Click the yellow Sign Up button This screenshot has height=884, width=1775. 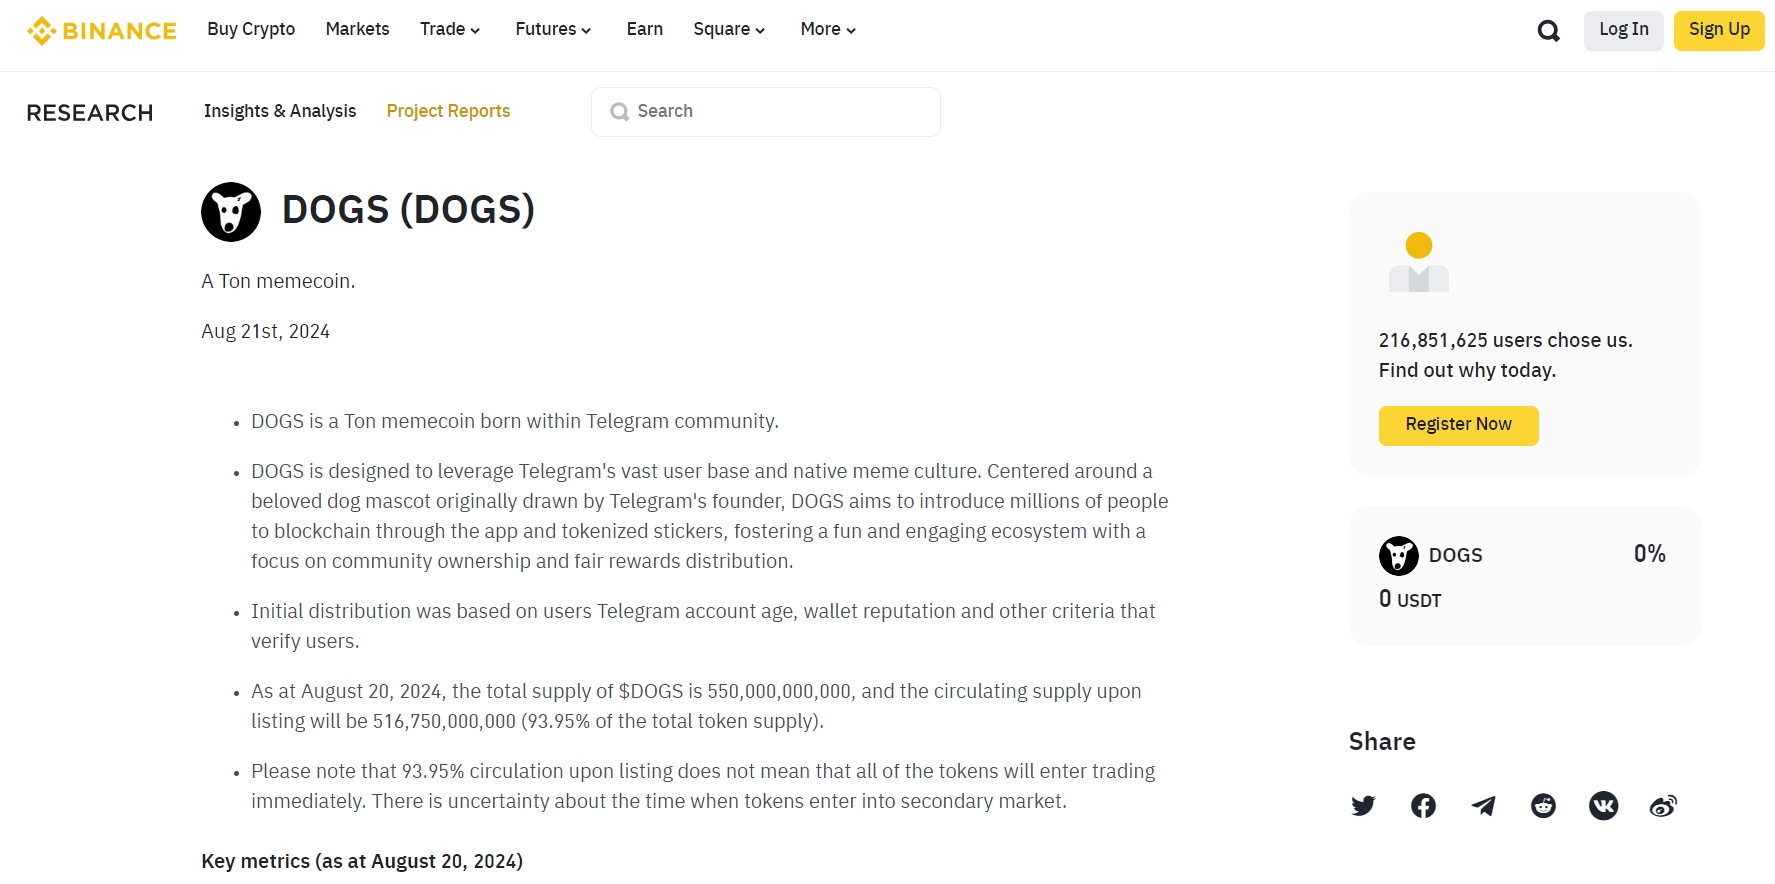pyautogui.click(x=1718, y=30)
